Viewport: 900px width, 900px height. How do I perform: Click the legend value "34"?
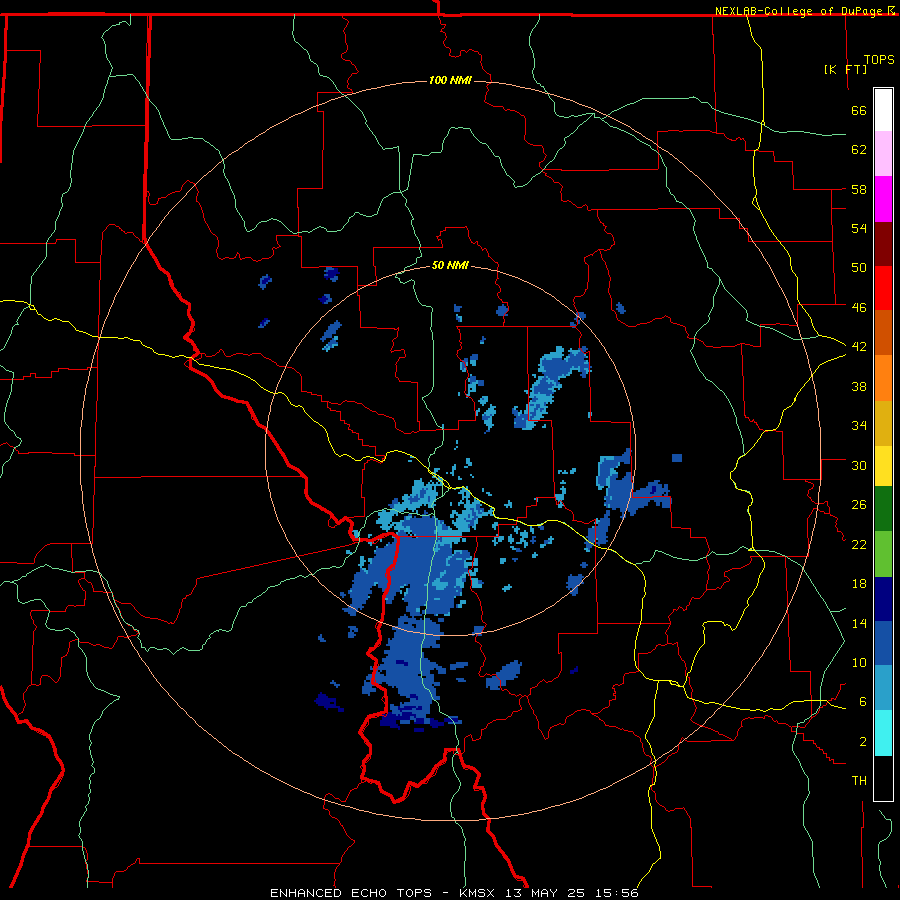pyautogui.click(x=859, y=425)
